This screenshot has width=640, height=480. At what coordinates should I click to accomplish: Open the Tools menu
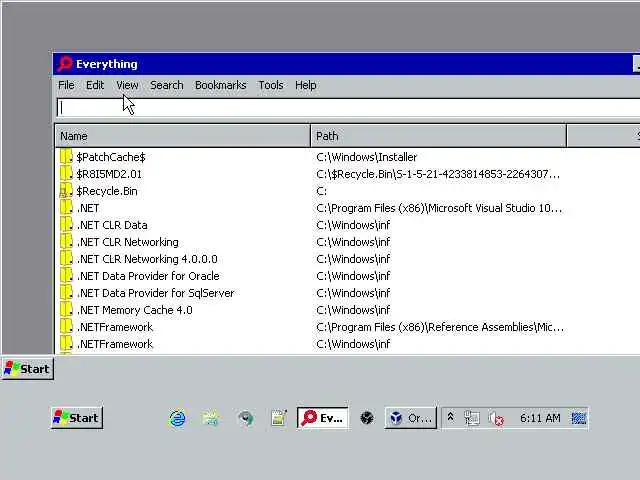pos(271,85)
